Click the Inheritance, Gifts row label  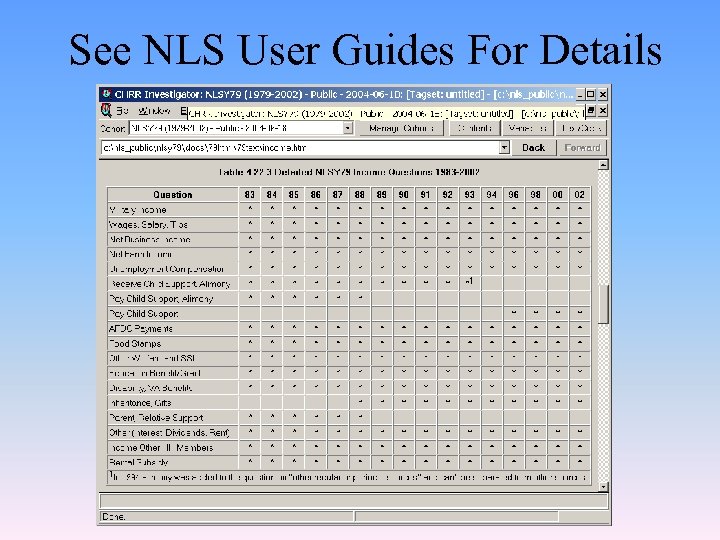pyautogui.click(x=140, y=403)
